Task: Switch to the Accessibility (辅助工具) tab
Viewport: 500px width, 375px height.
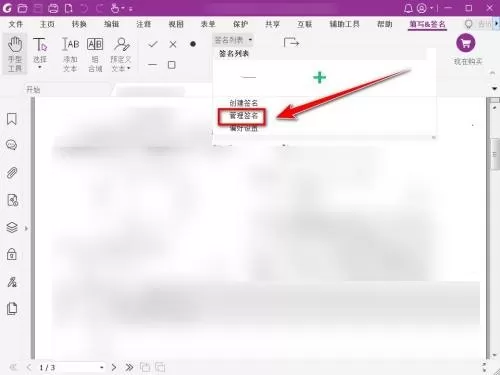Action: (x=345, y=24)
